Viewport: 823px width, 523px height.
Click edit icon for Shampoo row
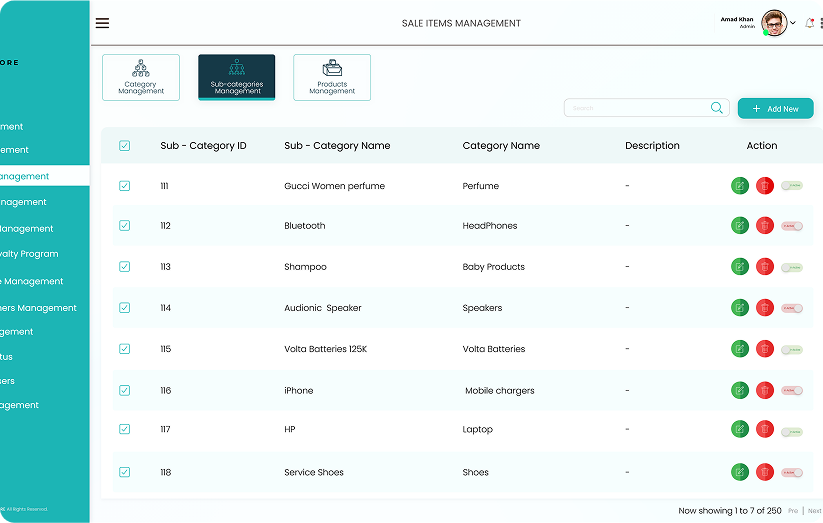(x=740, y=267)
